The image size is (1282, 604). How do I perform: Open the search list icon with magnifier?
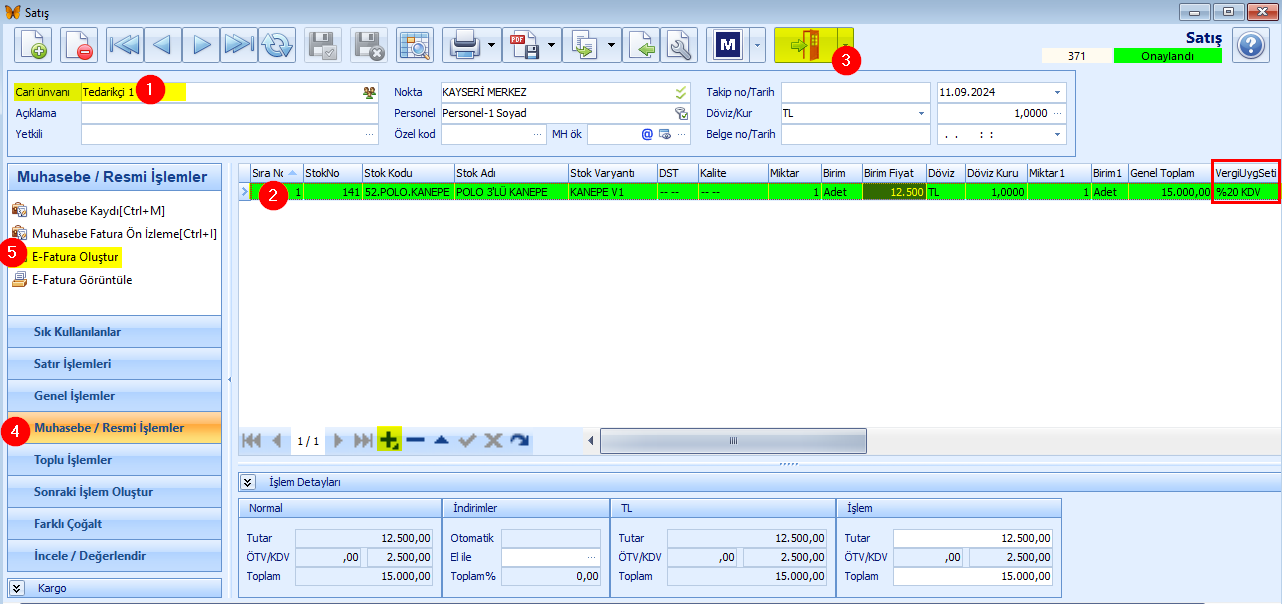tap(415, 45)
